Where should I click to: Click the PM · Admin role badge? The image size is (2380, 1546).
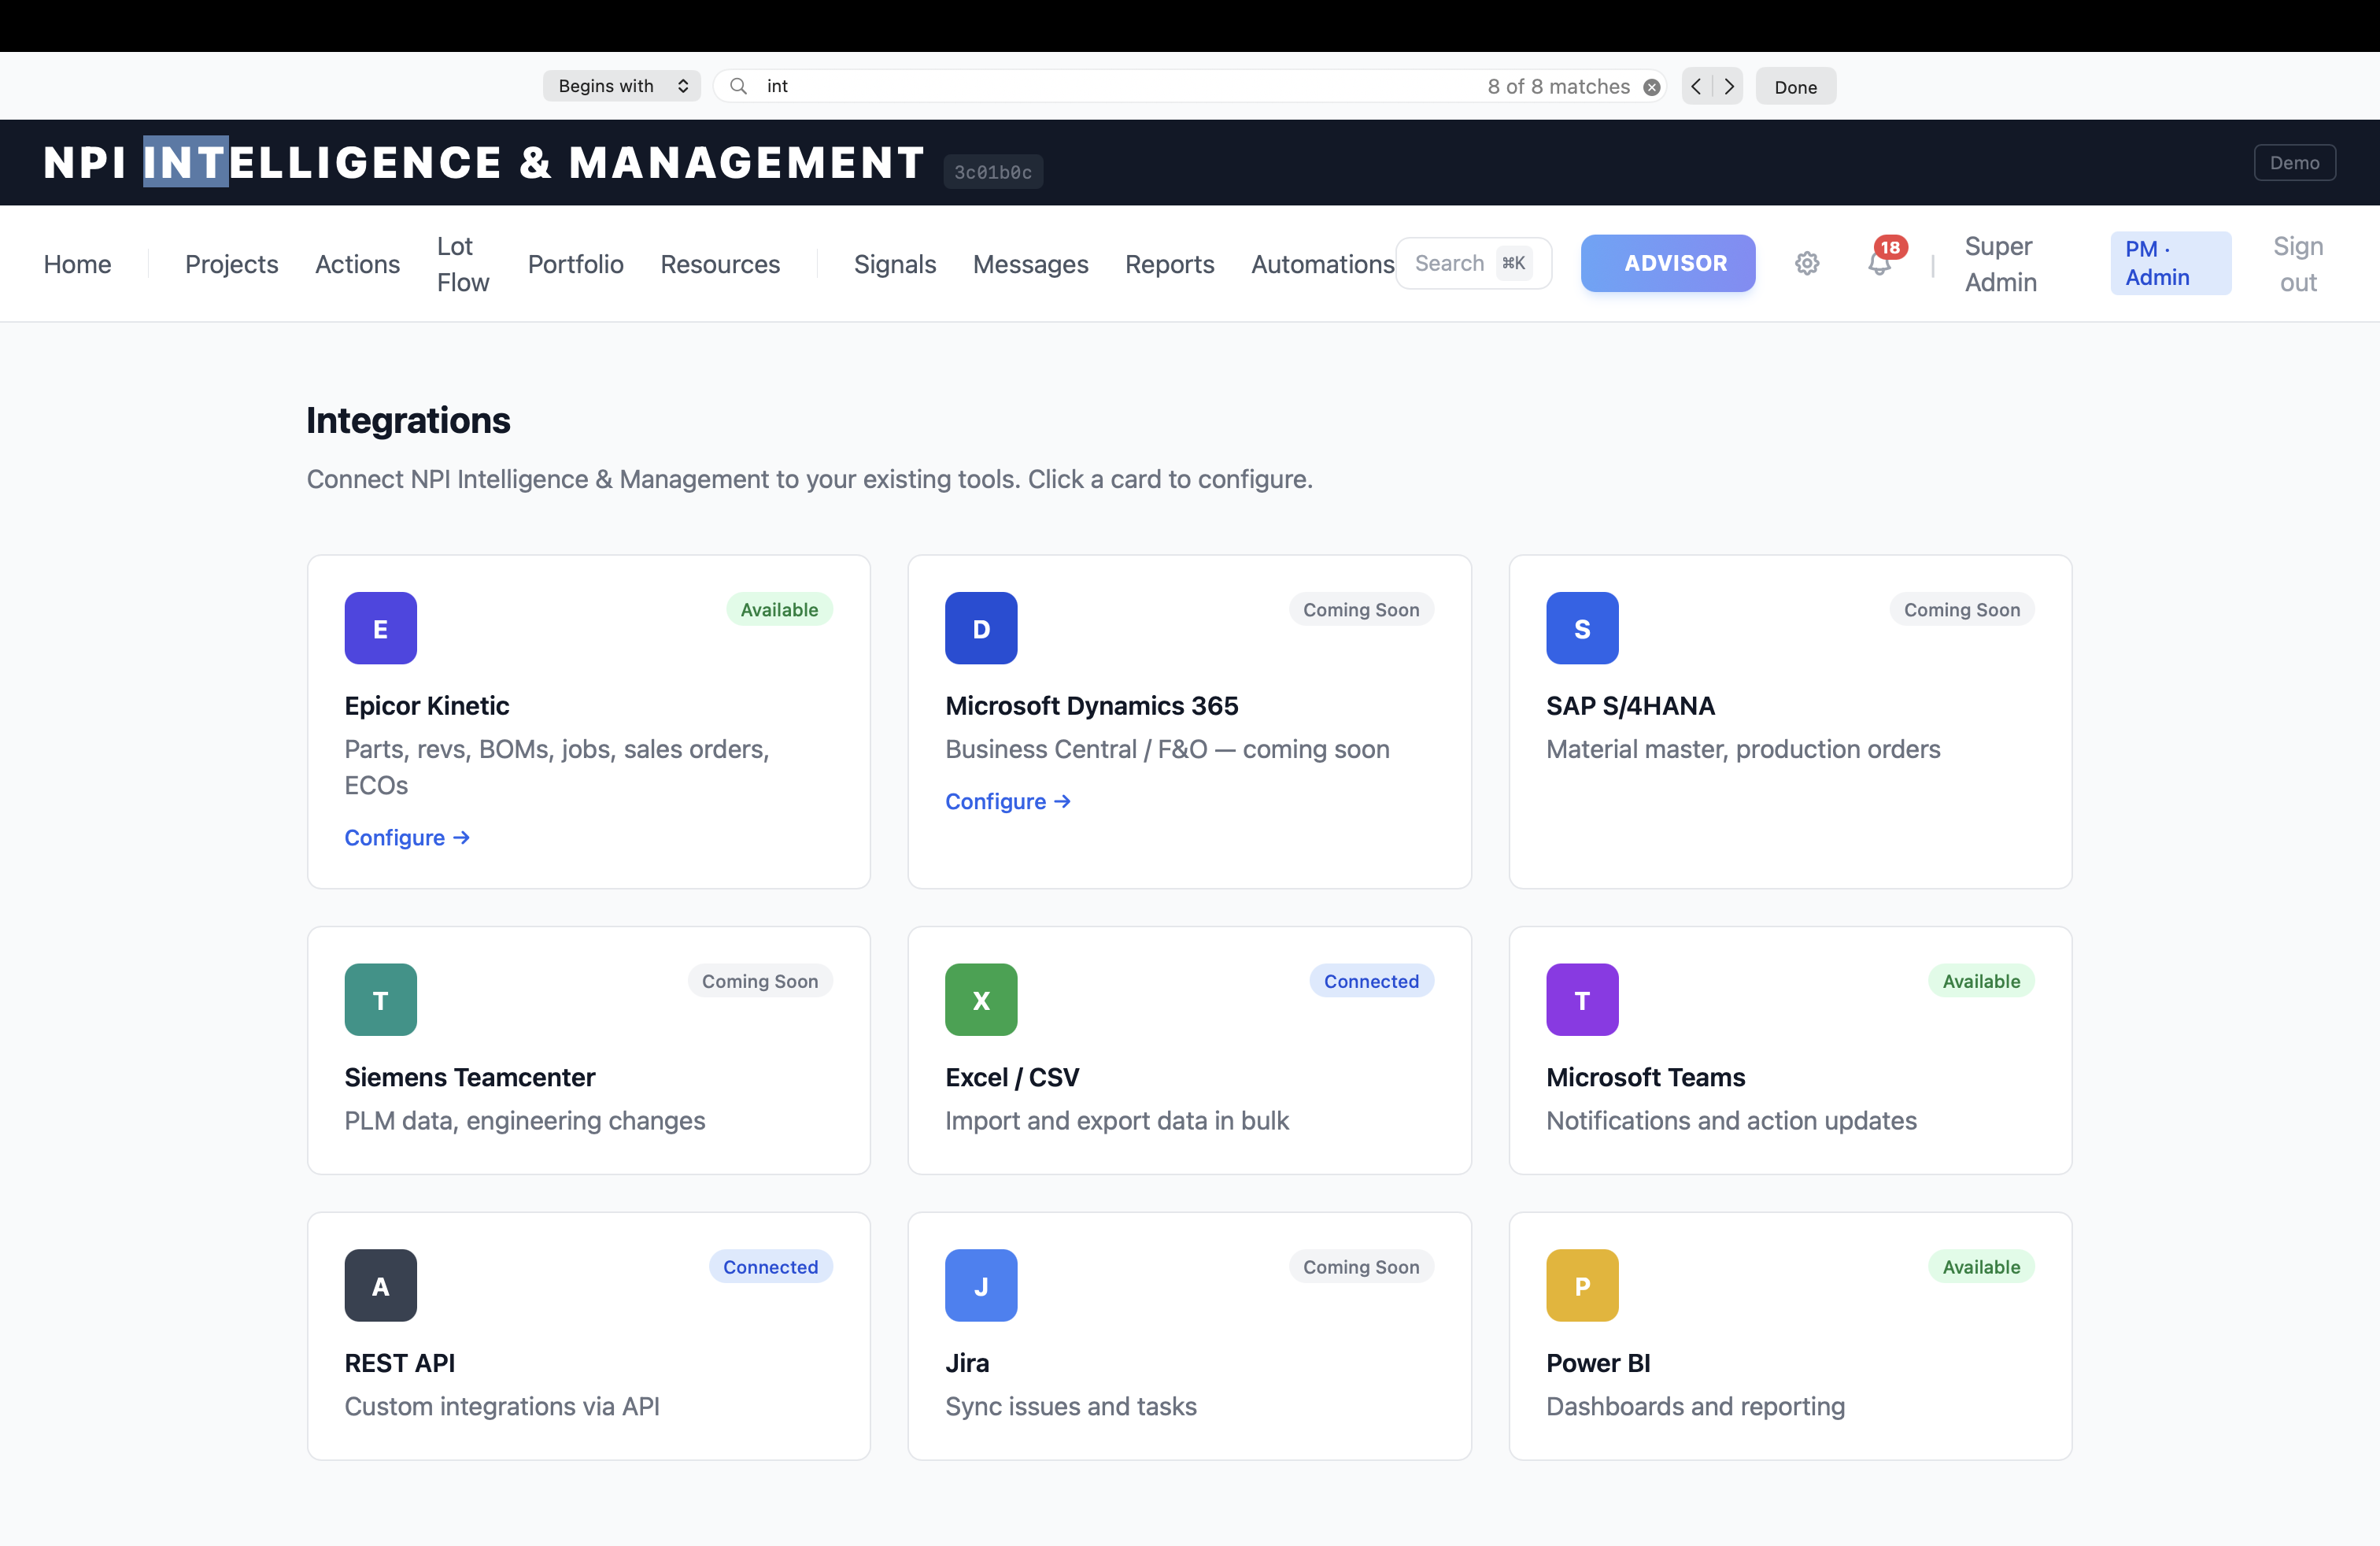2170,263
